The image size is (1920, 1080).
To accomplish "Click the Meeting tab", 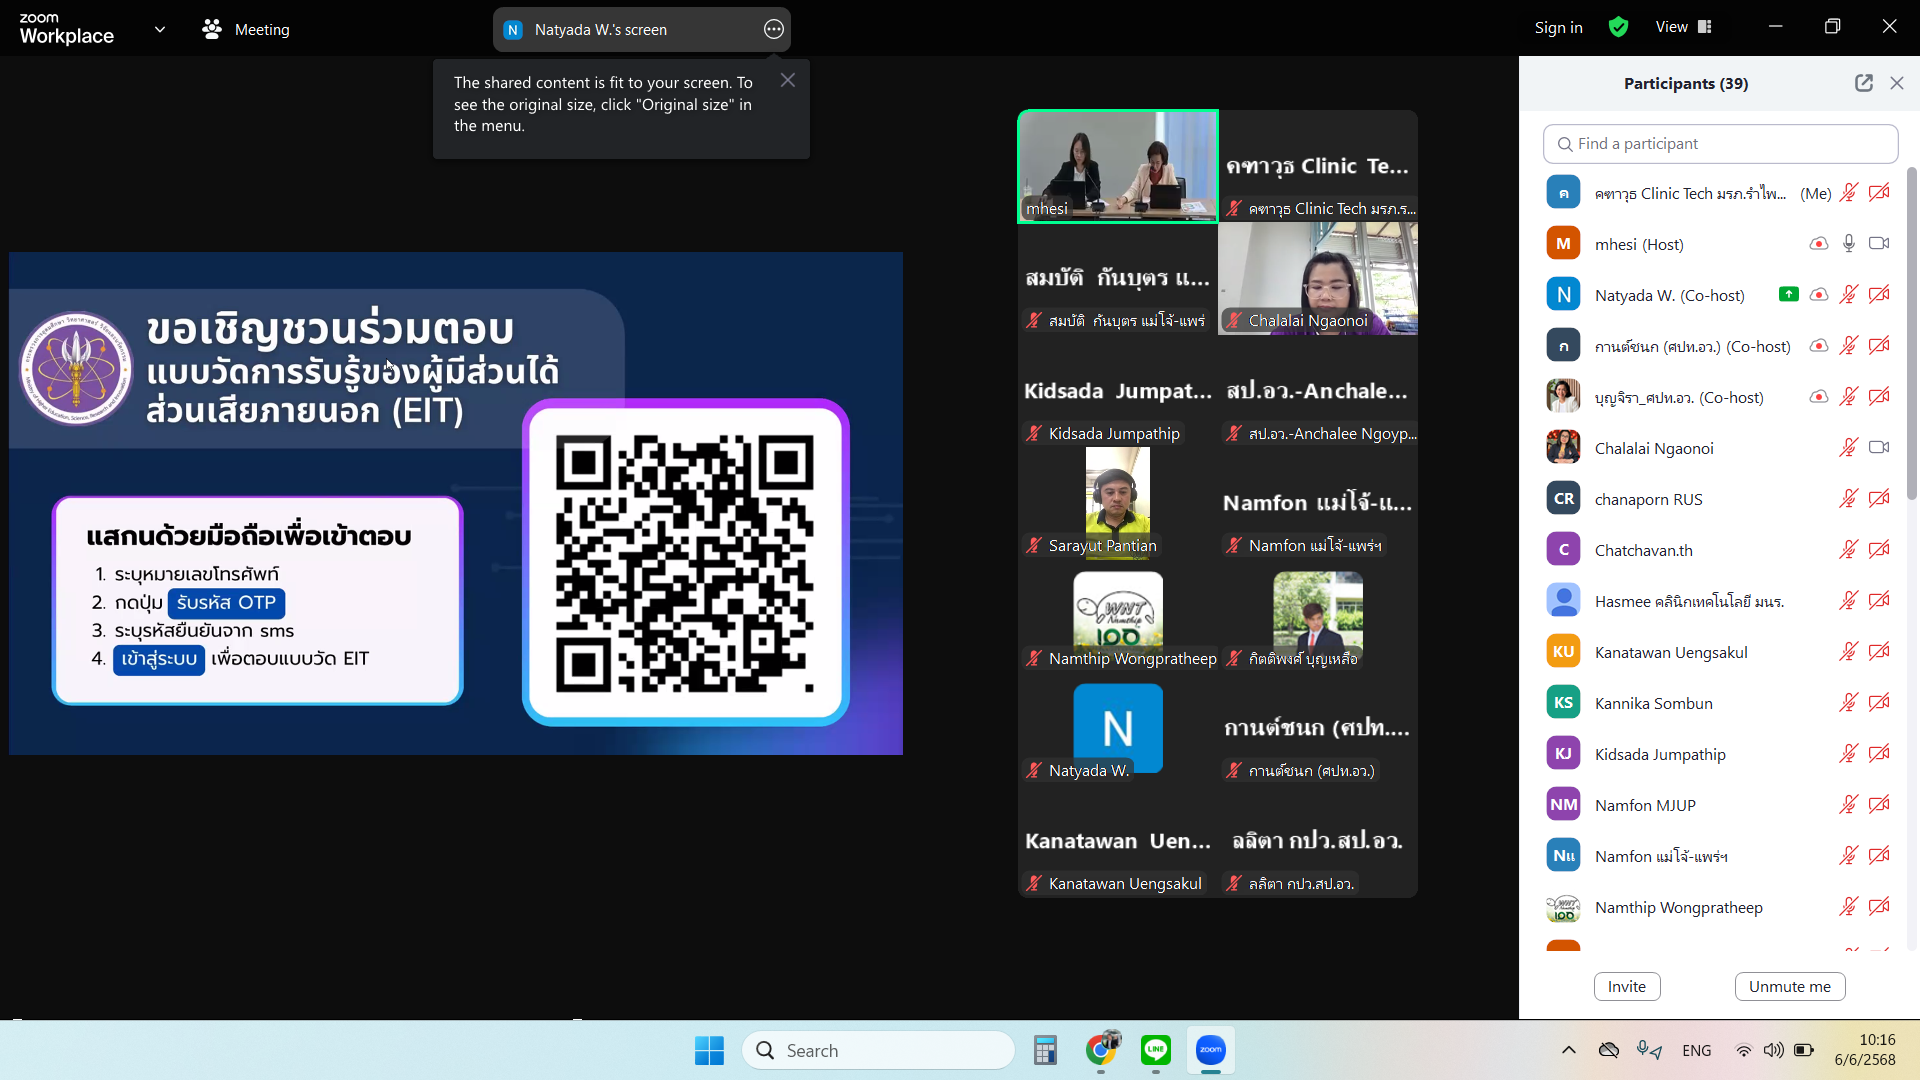I will pyautogui.click(x=246, y=29).
